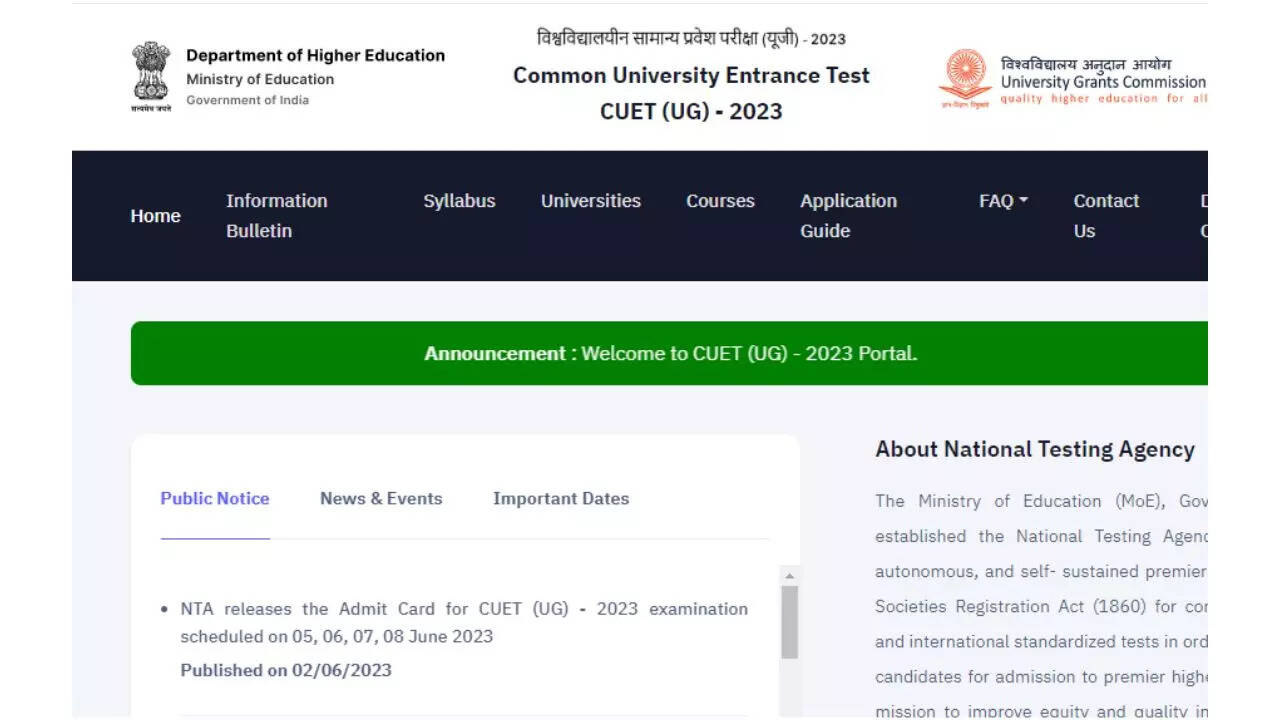The width and height of the screenshot is (1280, 720).
Task: Open the Admit Card release notice
Action: pos(464,622)
